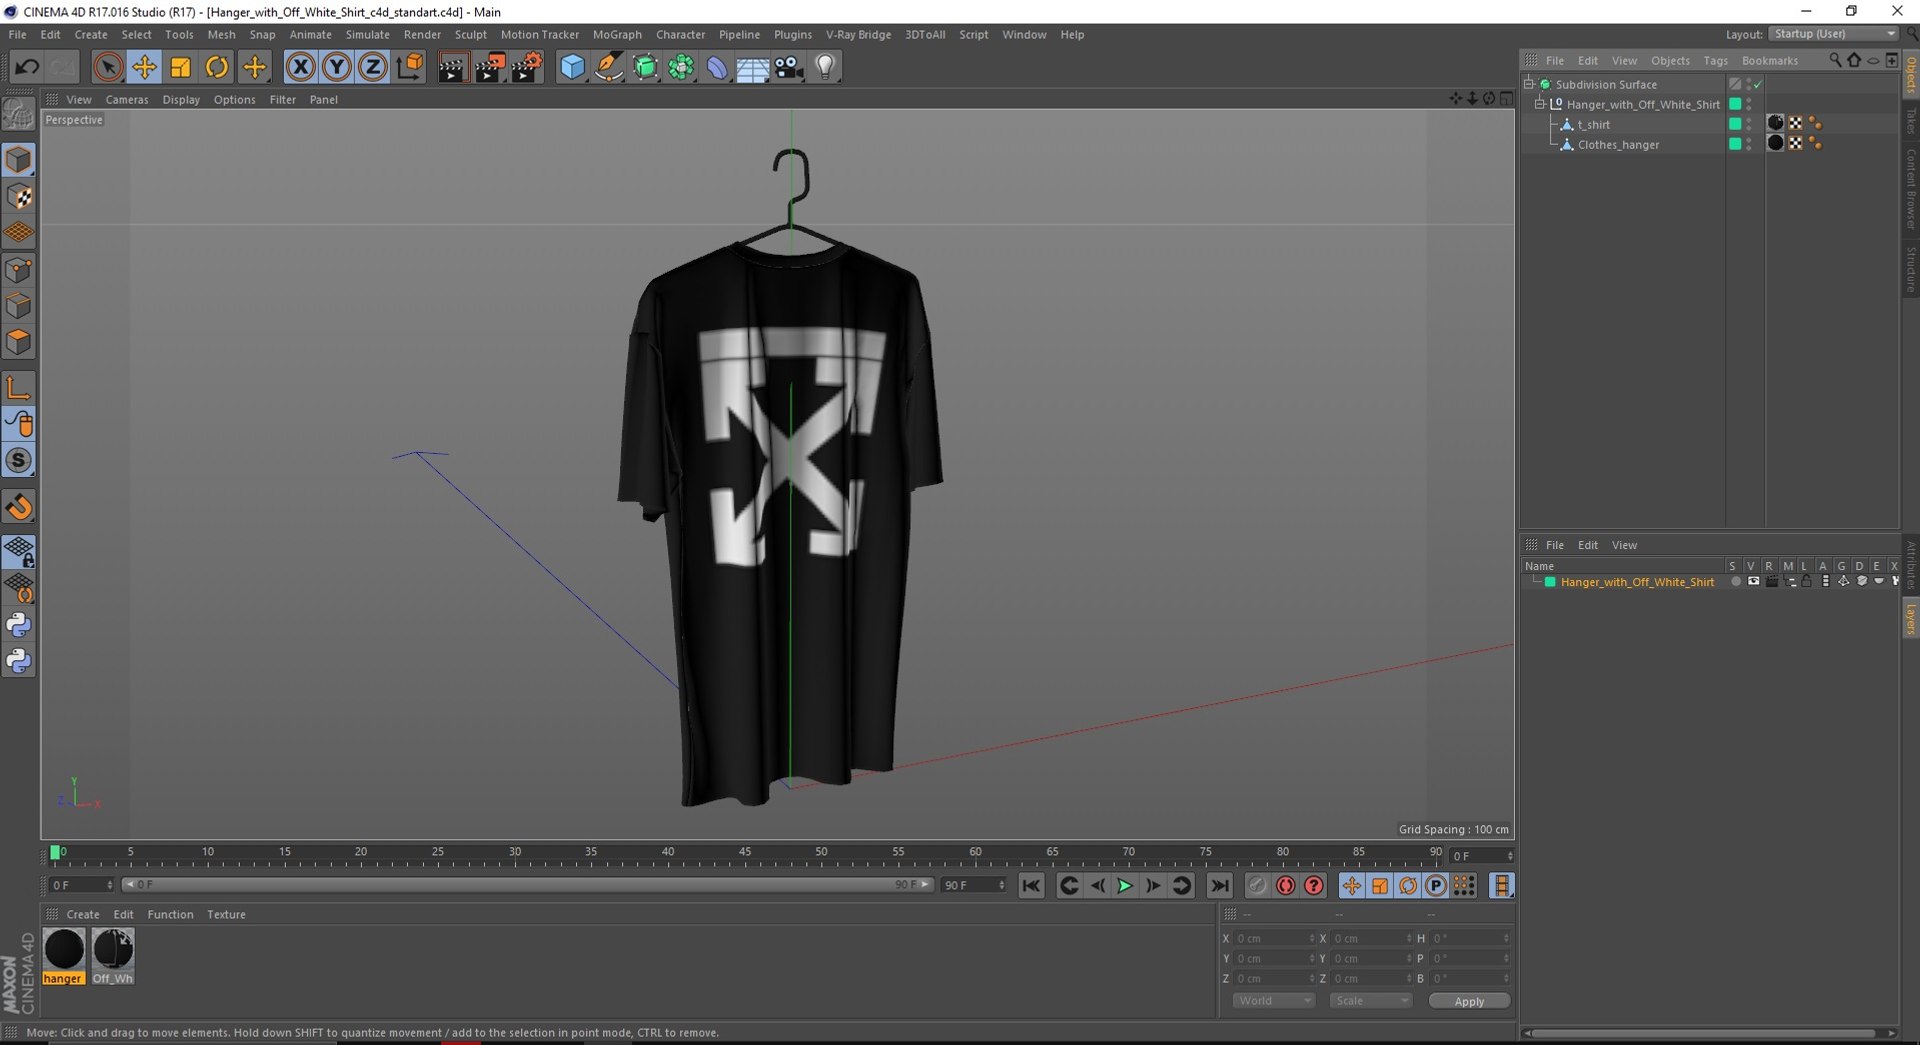Open the MoGraph menu

[617, 34]
